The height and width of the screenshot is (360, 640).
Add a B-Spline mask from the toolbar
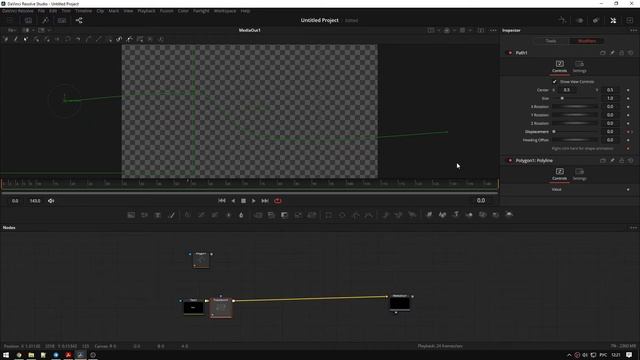coord(369,215)
